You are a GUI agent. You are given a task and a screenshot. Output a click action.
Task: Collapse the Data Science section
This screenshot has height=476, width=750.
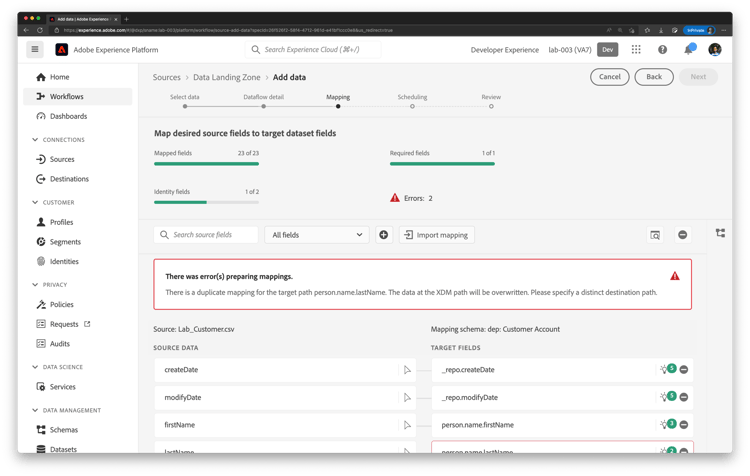tap(35, 367)
